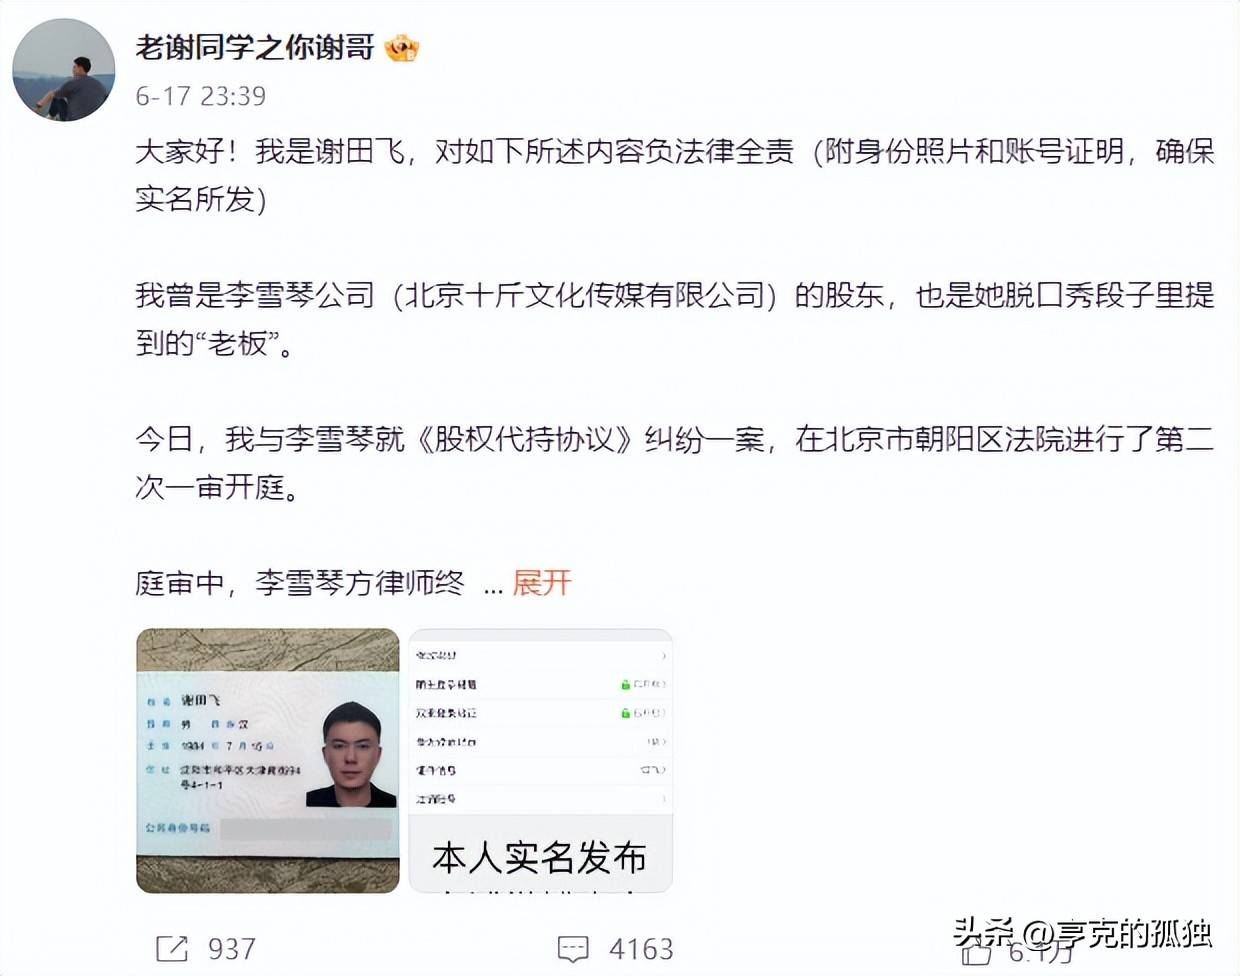Click the top row chevron in settings thumbnail

tap(664, 656)
